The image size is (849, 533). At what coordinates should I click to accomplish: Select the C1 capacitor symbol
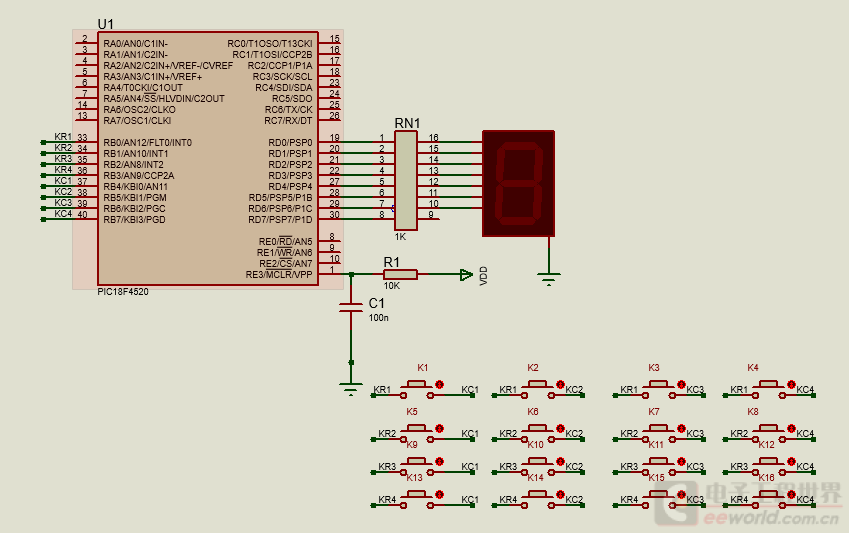coord(351,307)
